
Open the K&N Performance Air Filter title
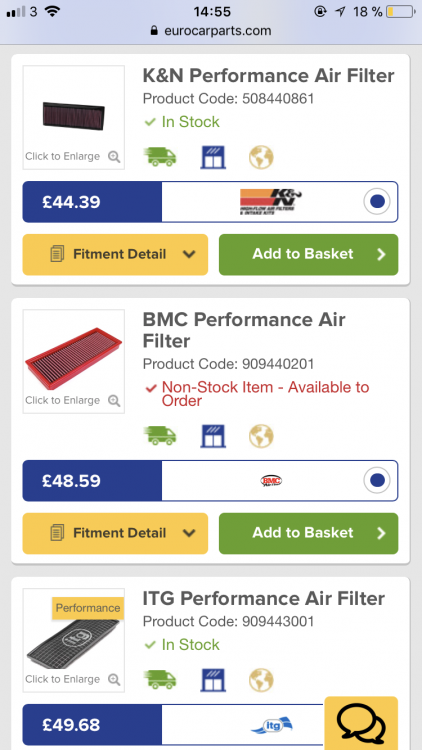268,76
